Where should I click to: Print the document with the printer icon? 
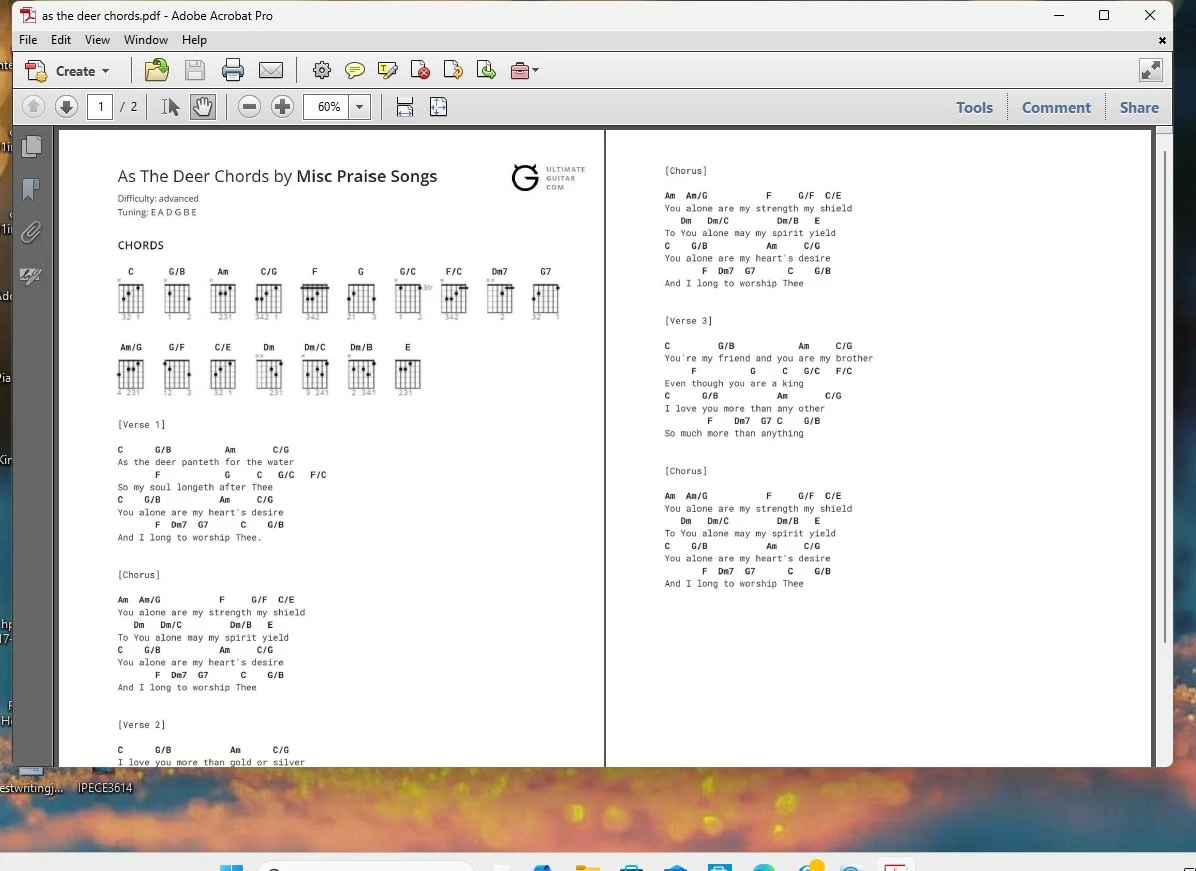pyautogui.click(x=233, y=70)
